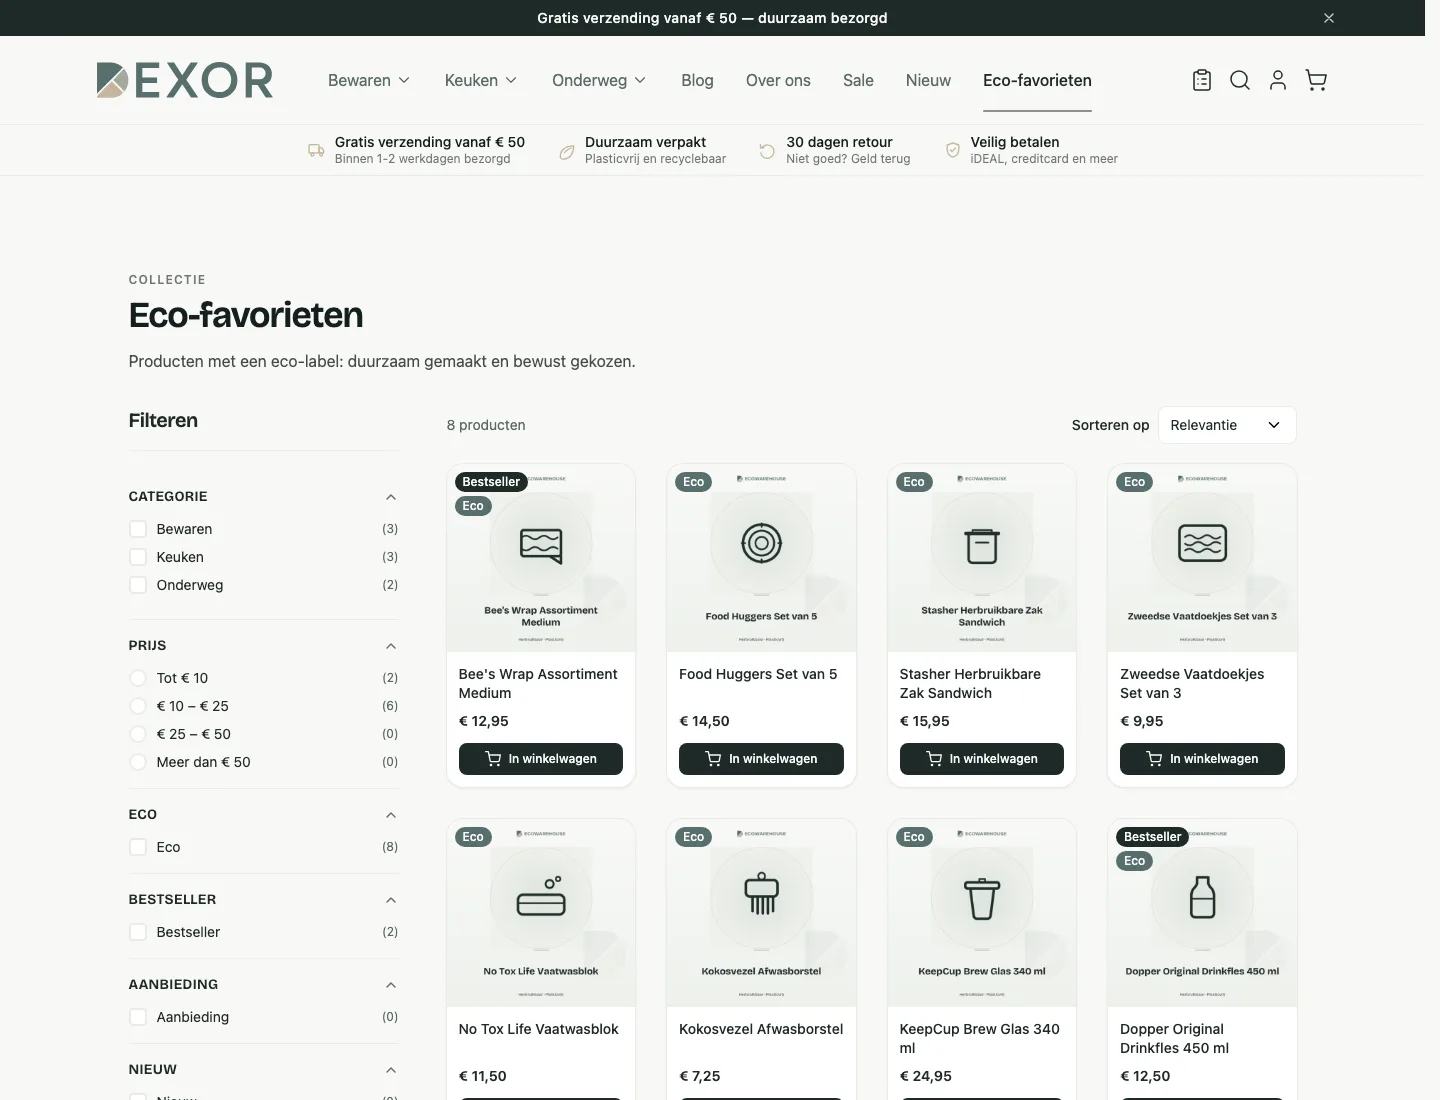1440x1100 pixels.
Task: Open the Bewaren navigation dropdown
Action: 369,80
